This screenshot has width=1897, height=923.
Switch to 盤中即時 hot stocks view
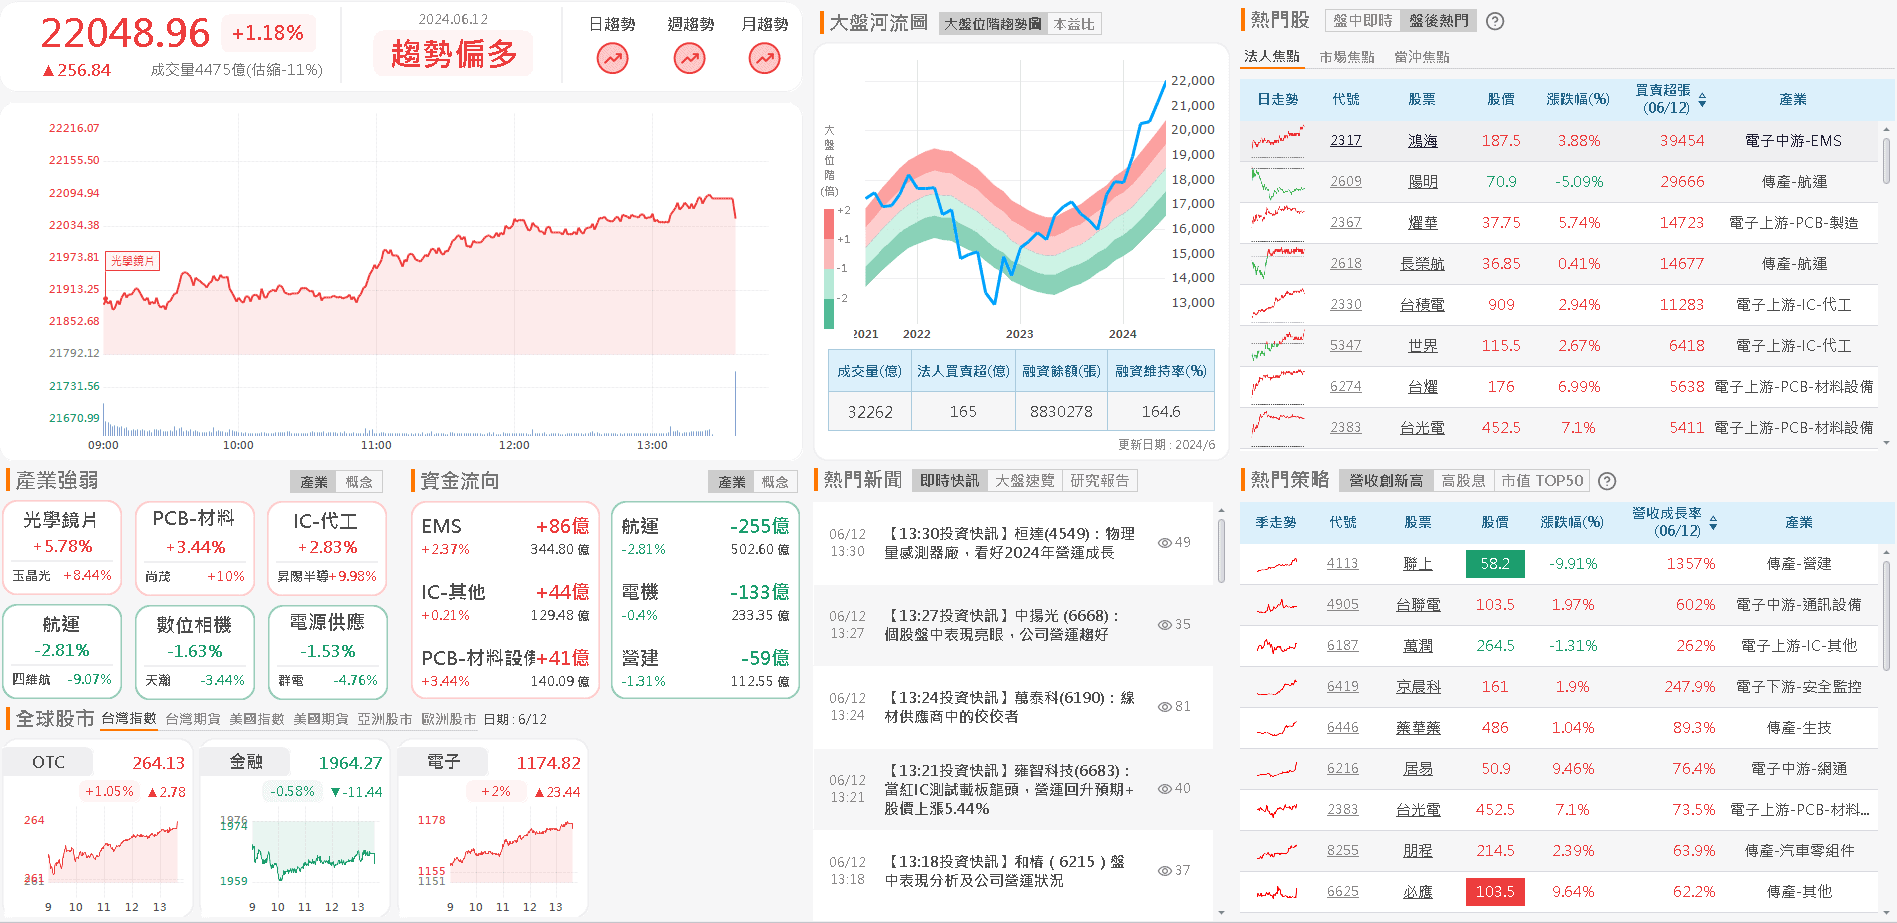tap(1362, 21)
